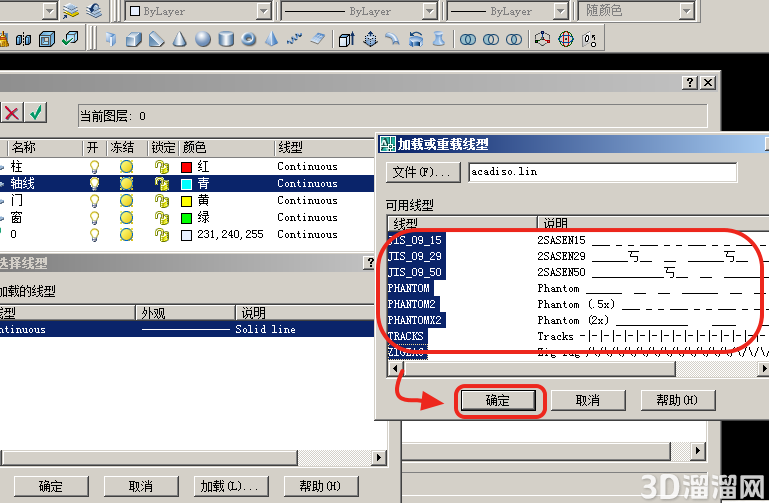Click the layer previous icon
Image resolution: width=769 pixels, height=503 pixels.
coord(94,11)
